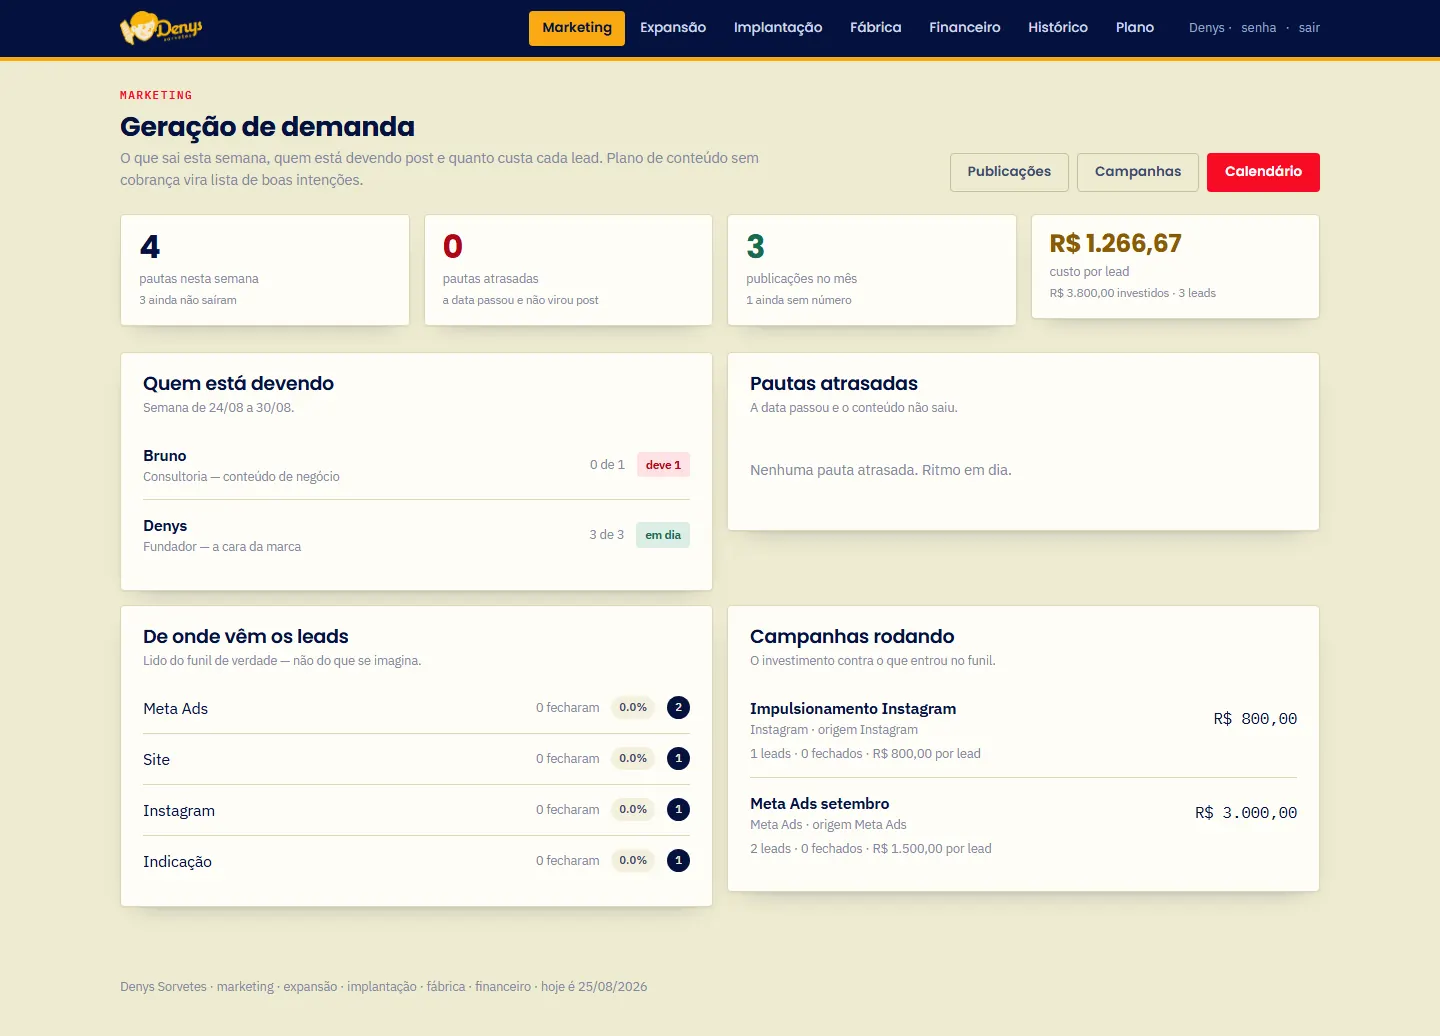Click sair to log out
The width and height of the screenshot is (1440, 1036).
1309,28
